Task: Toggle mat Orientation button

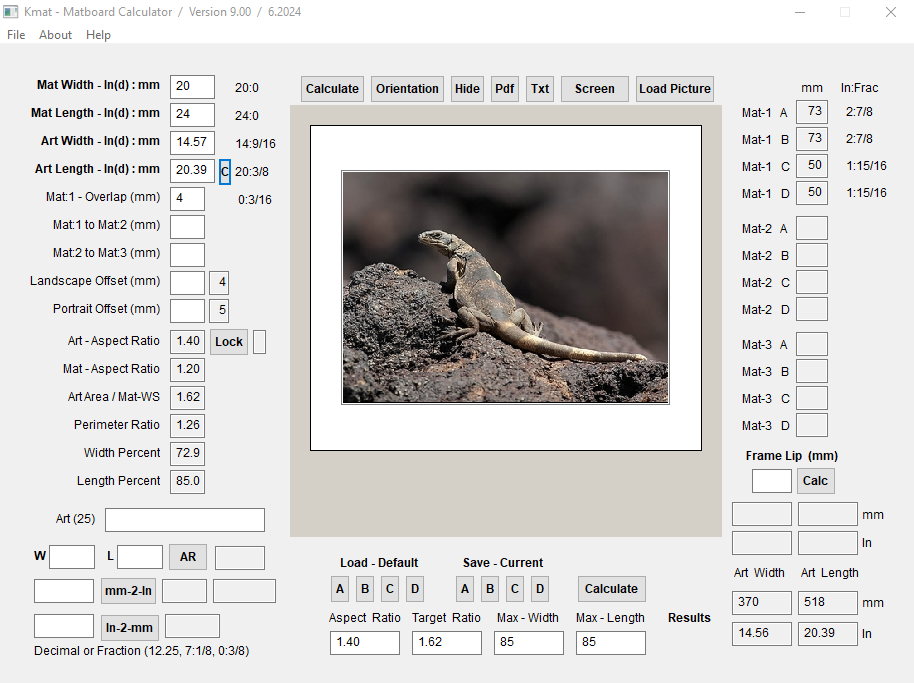Action: pos(407,89)
